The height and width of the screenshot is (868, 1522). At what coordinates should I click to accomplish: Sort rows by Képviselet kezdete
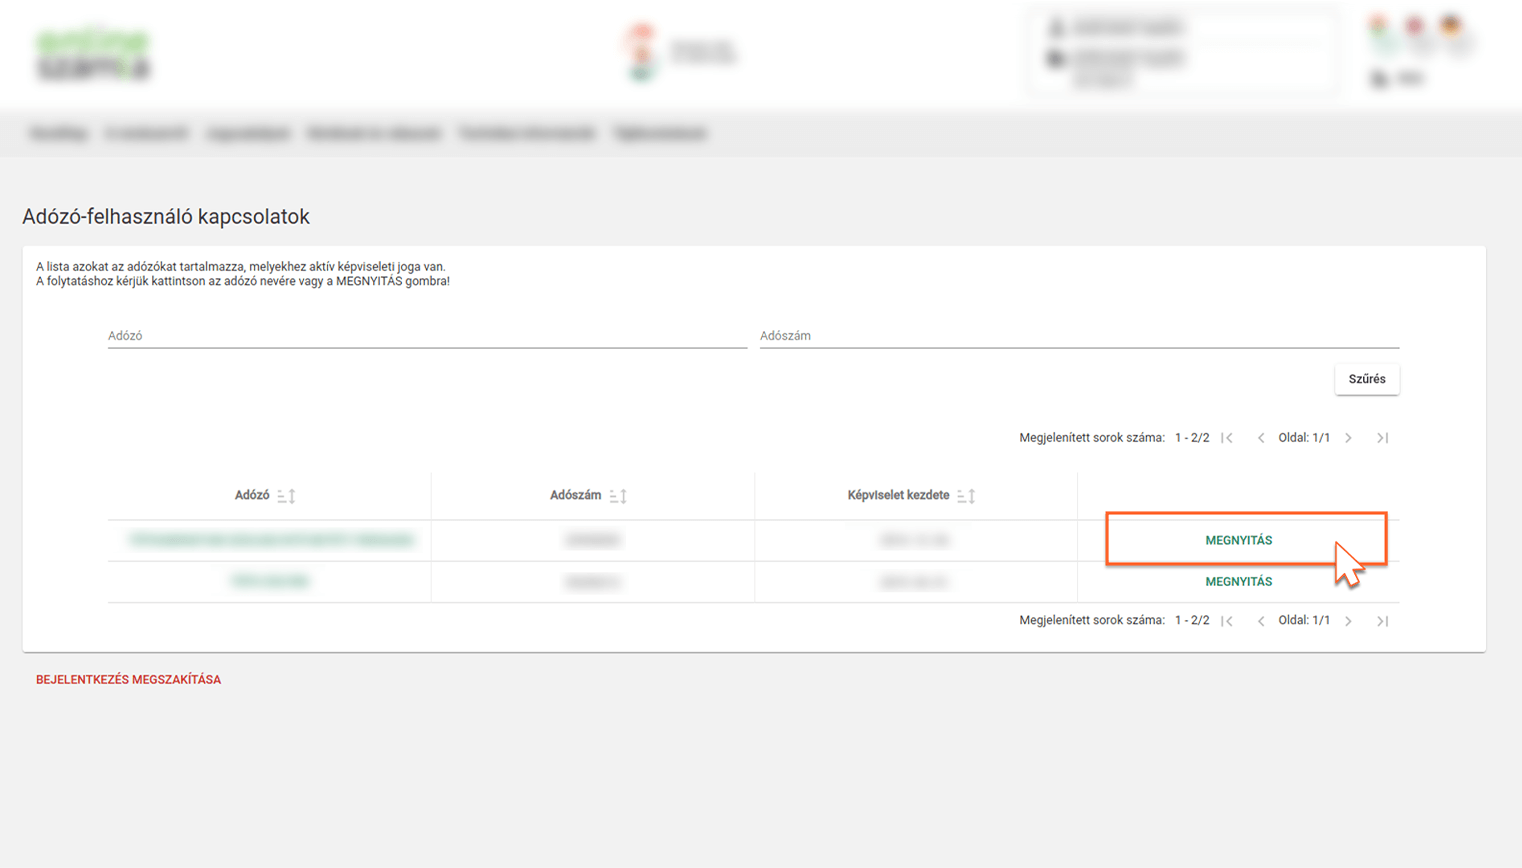click(966, 496)
